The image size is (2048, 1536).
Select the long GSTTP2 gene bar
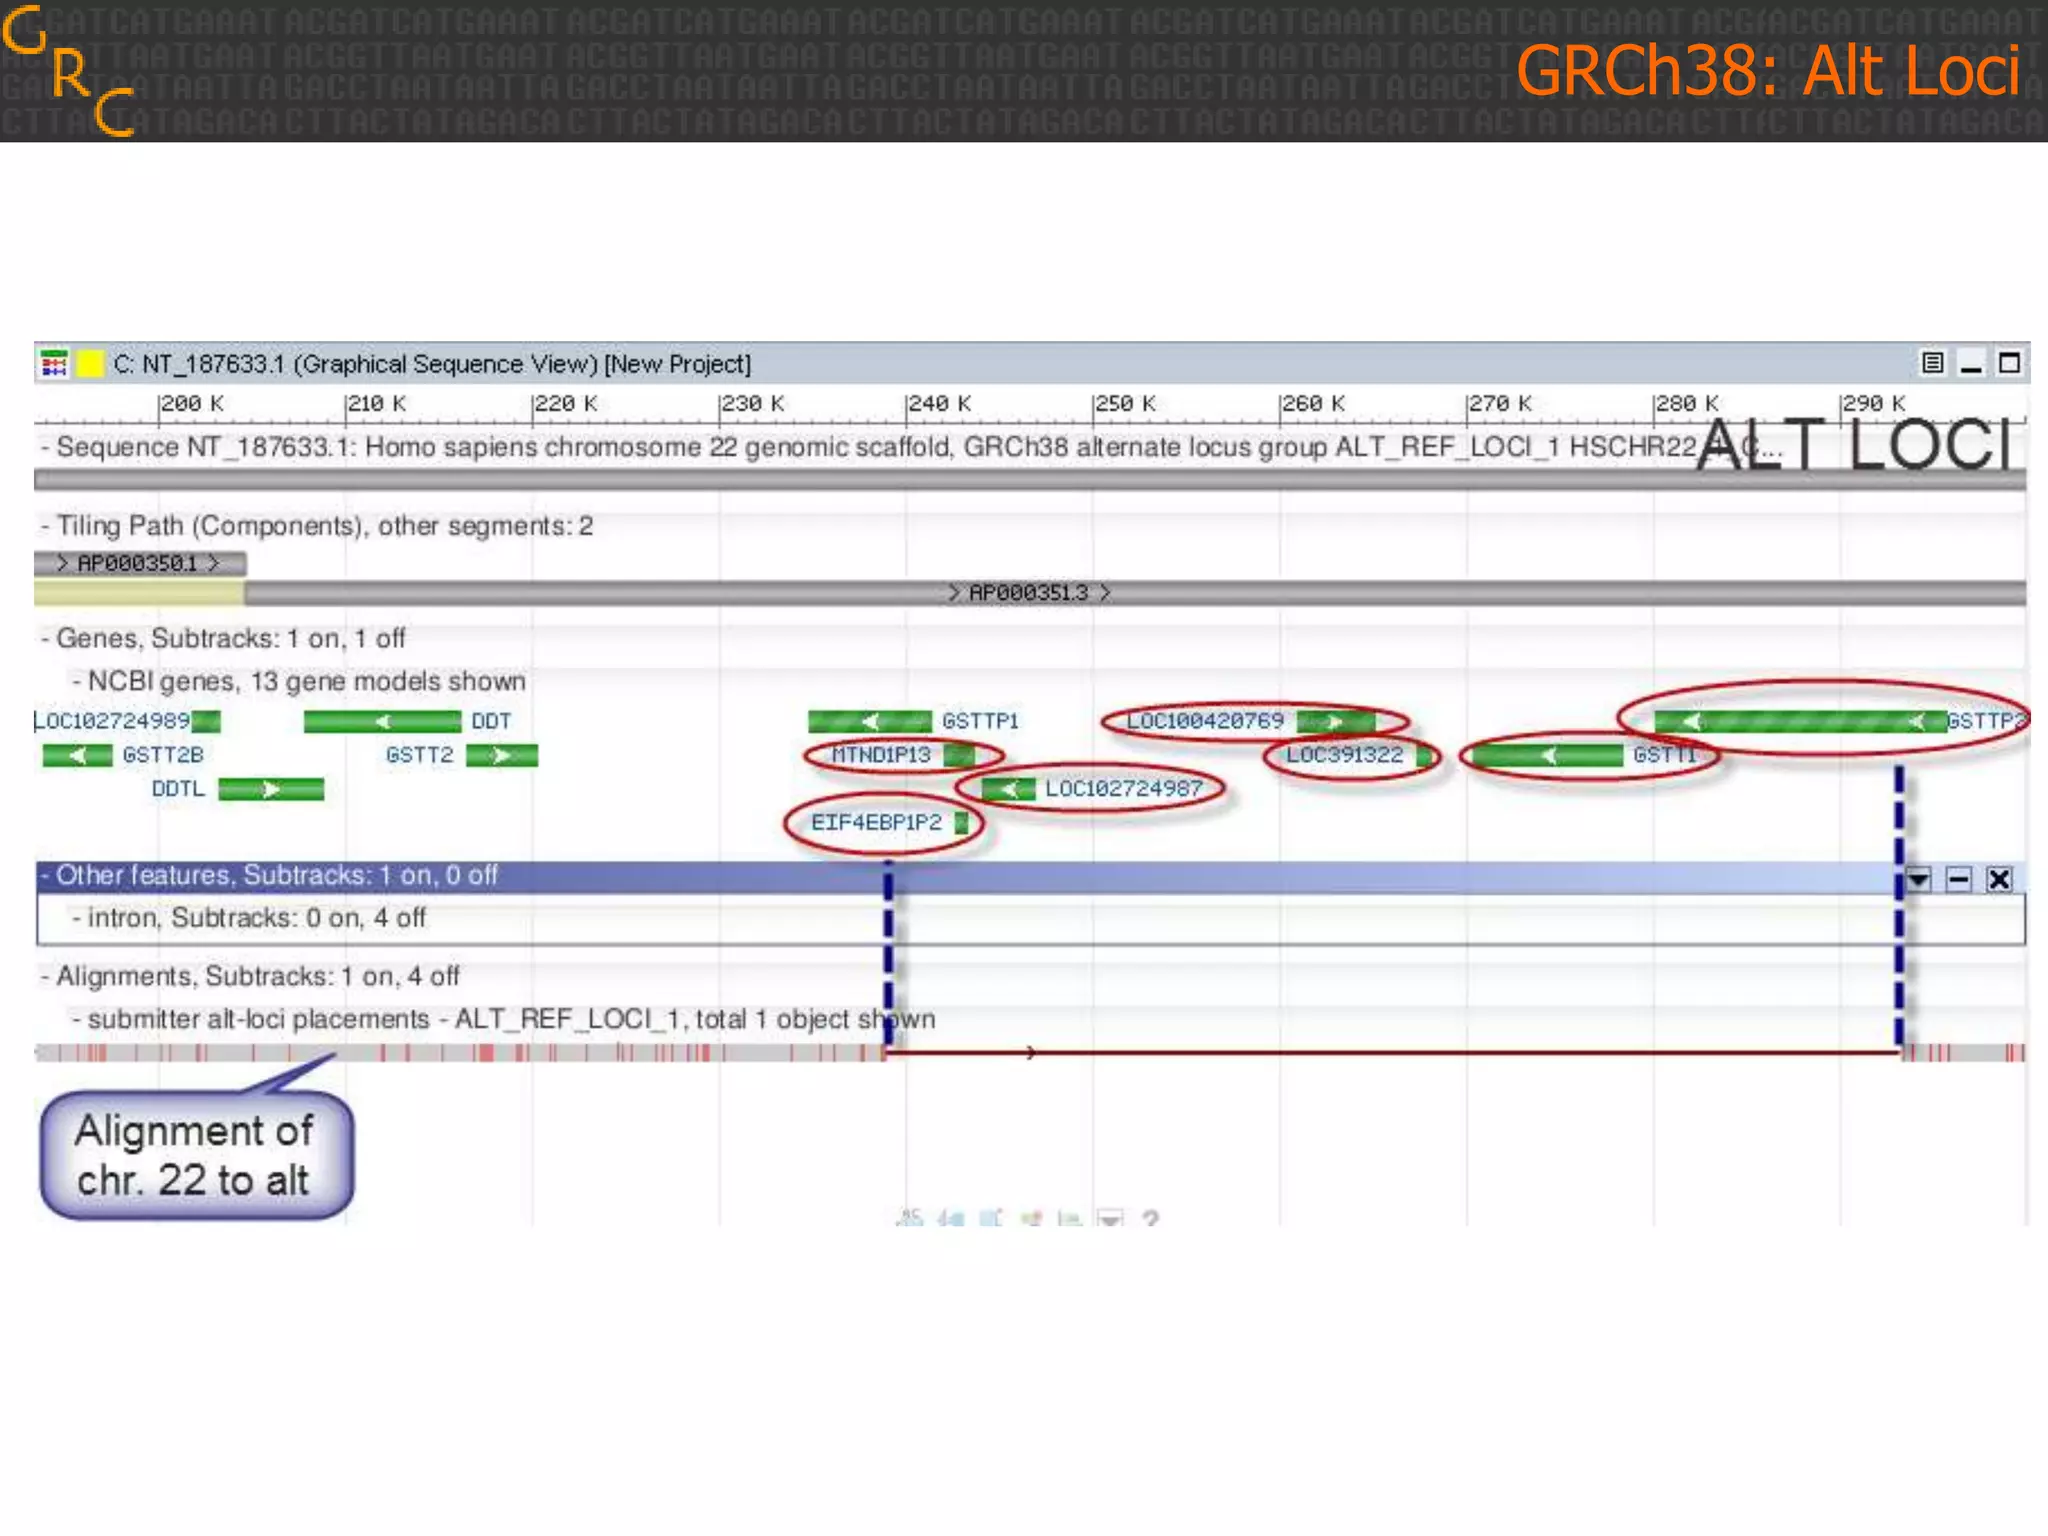point(1800,721)
